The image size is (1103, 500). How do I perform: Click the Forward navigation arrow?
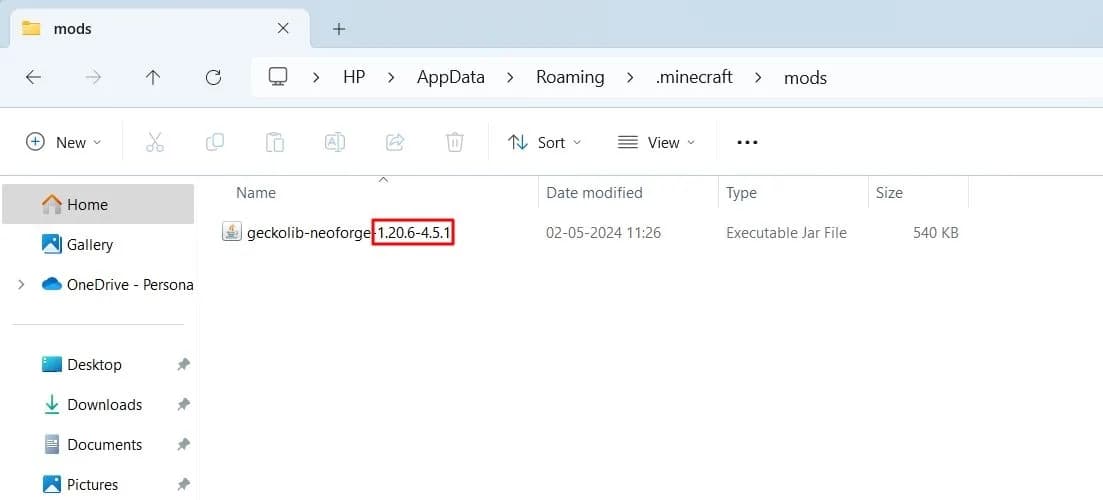[93, 77]
